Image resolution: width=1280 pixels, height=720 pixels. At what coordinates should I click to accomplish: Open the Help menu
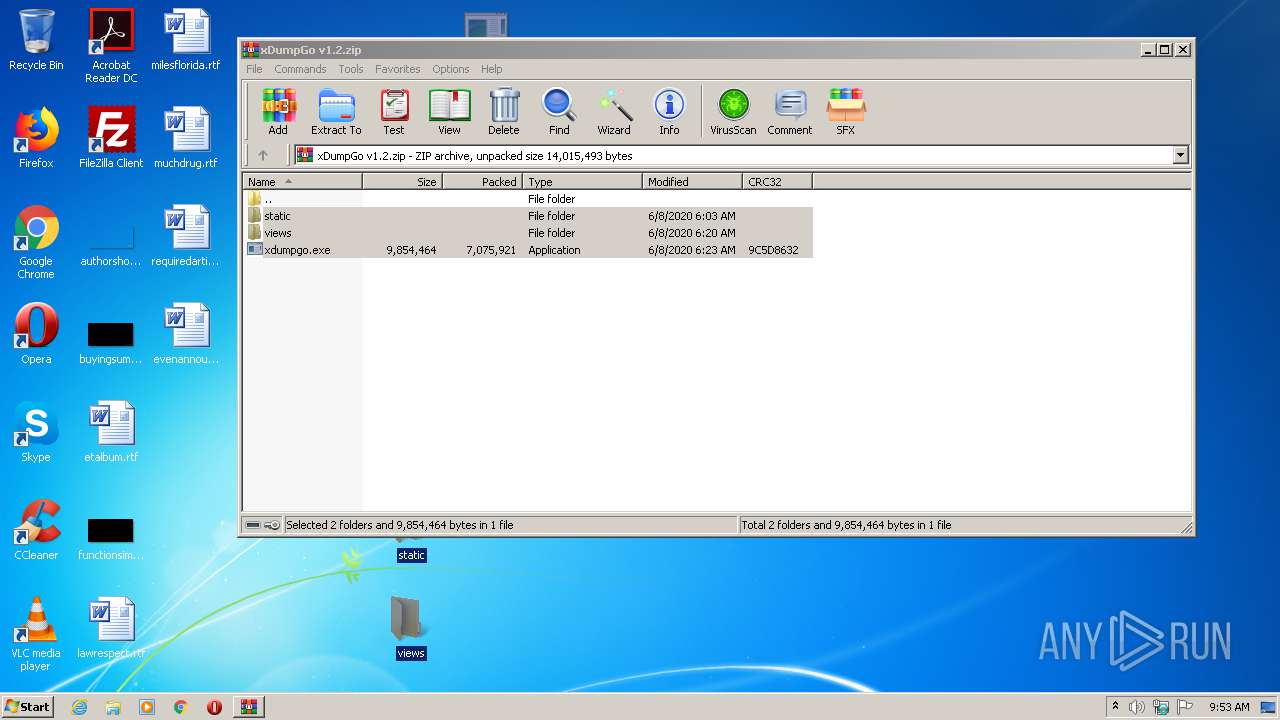click(x=491, y=69)
